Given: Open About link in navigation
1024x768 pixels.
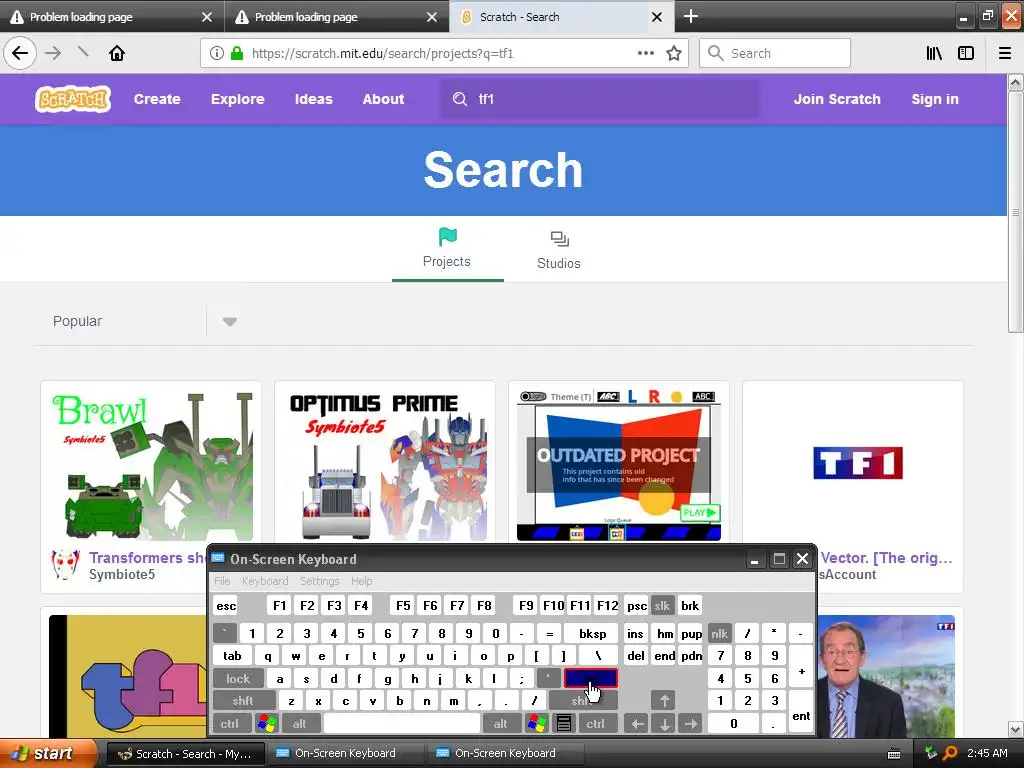Looking at the screenshot, I should (x=383, y=99).
